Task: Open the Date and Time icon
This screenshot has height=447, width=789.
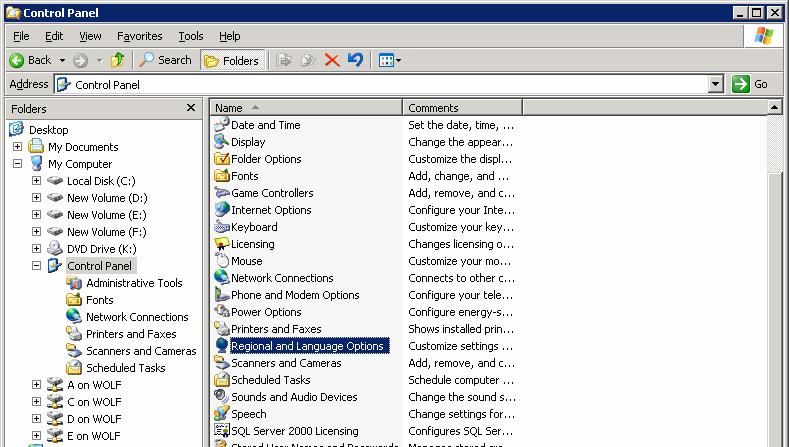Action: tap(222, 125)
